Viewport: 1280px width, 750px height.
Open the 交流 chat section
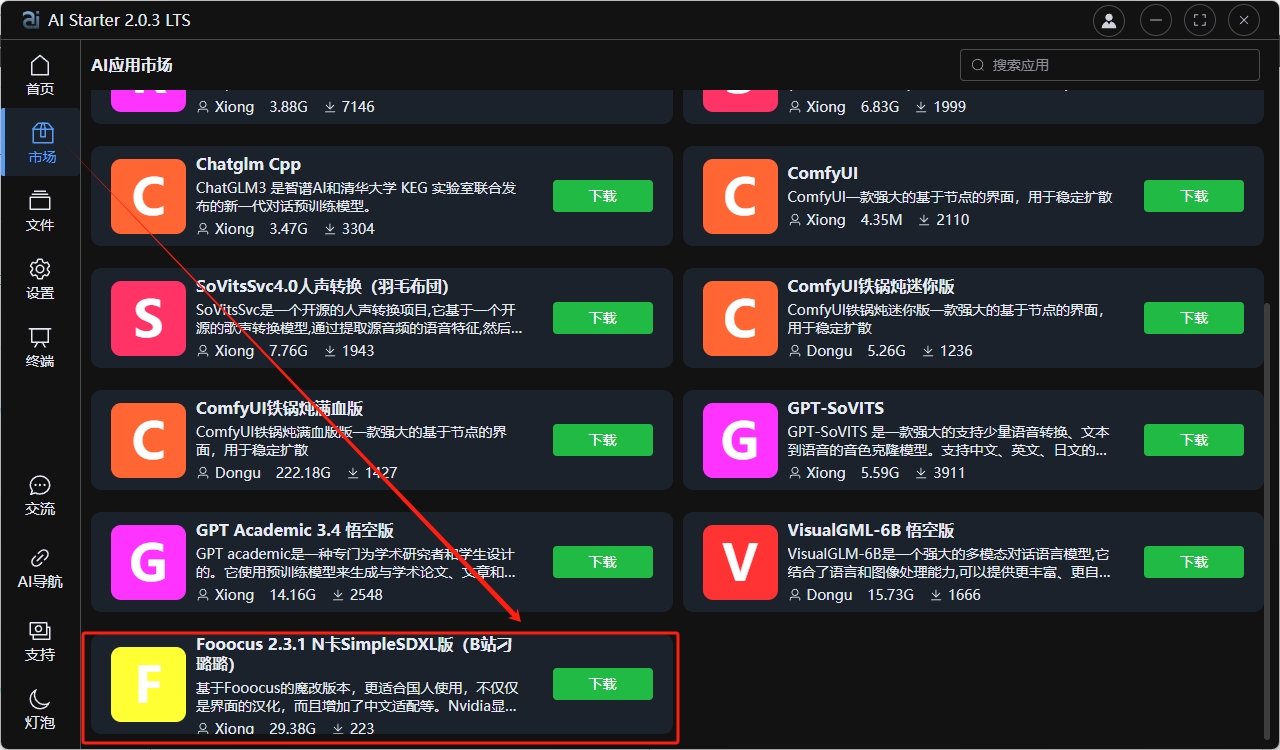coord(40,495)
